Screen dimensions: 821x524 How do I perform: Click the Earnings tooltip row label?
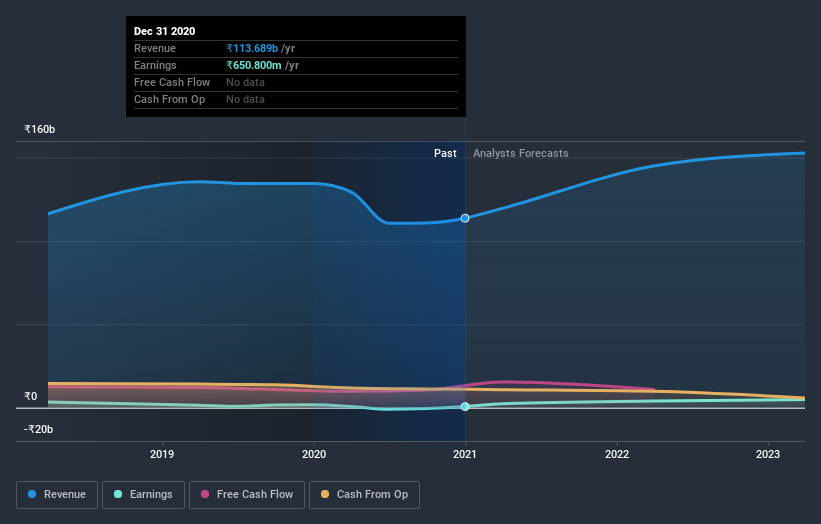click(x=155, y=65)
